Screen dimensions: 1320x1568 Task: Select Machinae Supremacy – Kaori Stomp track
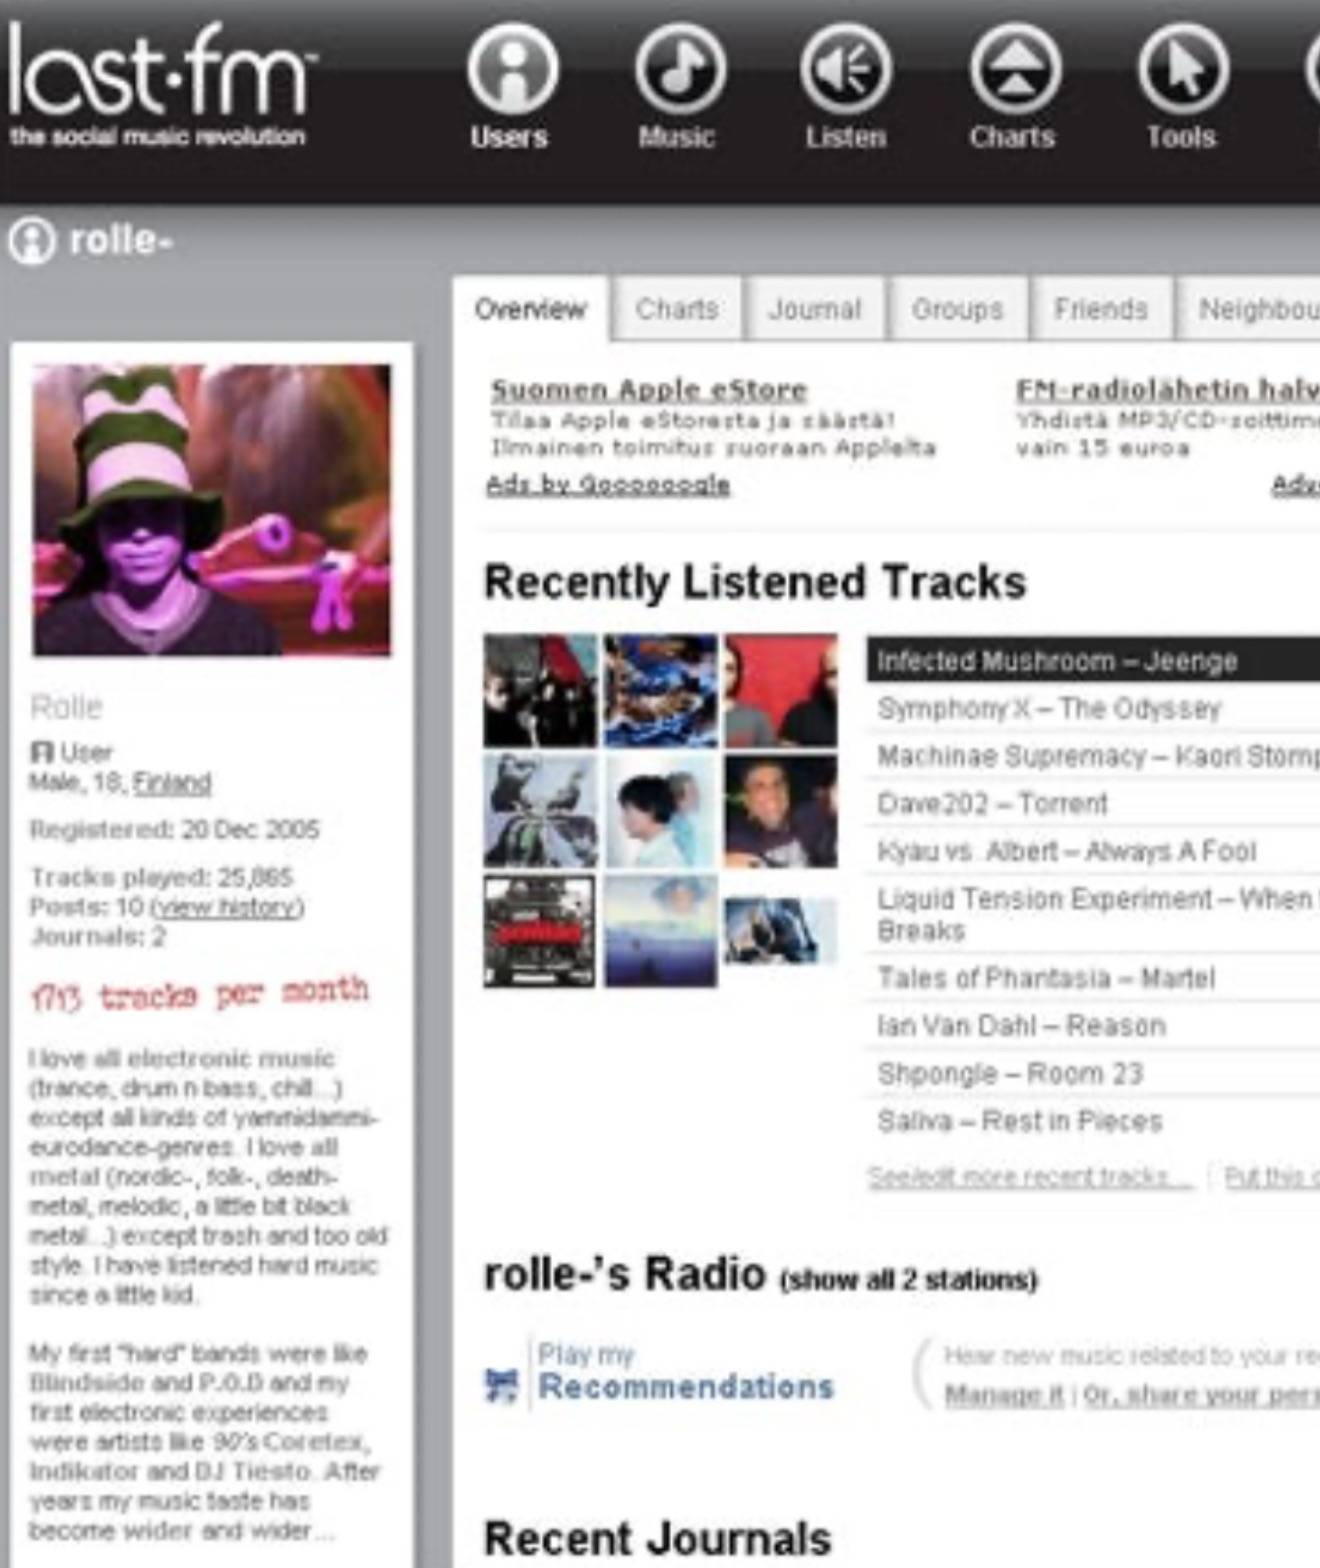coord(1093,756)
